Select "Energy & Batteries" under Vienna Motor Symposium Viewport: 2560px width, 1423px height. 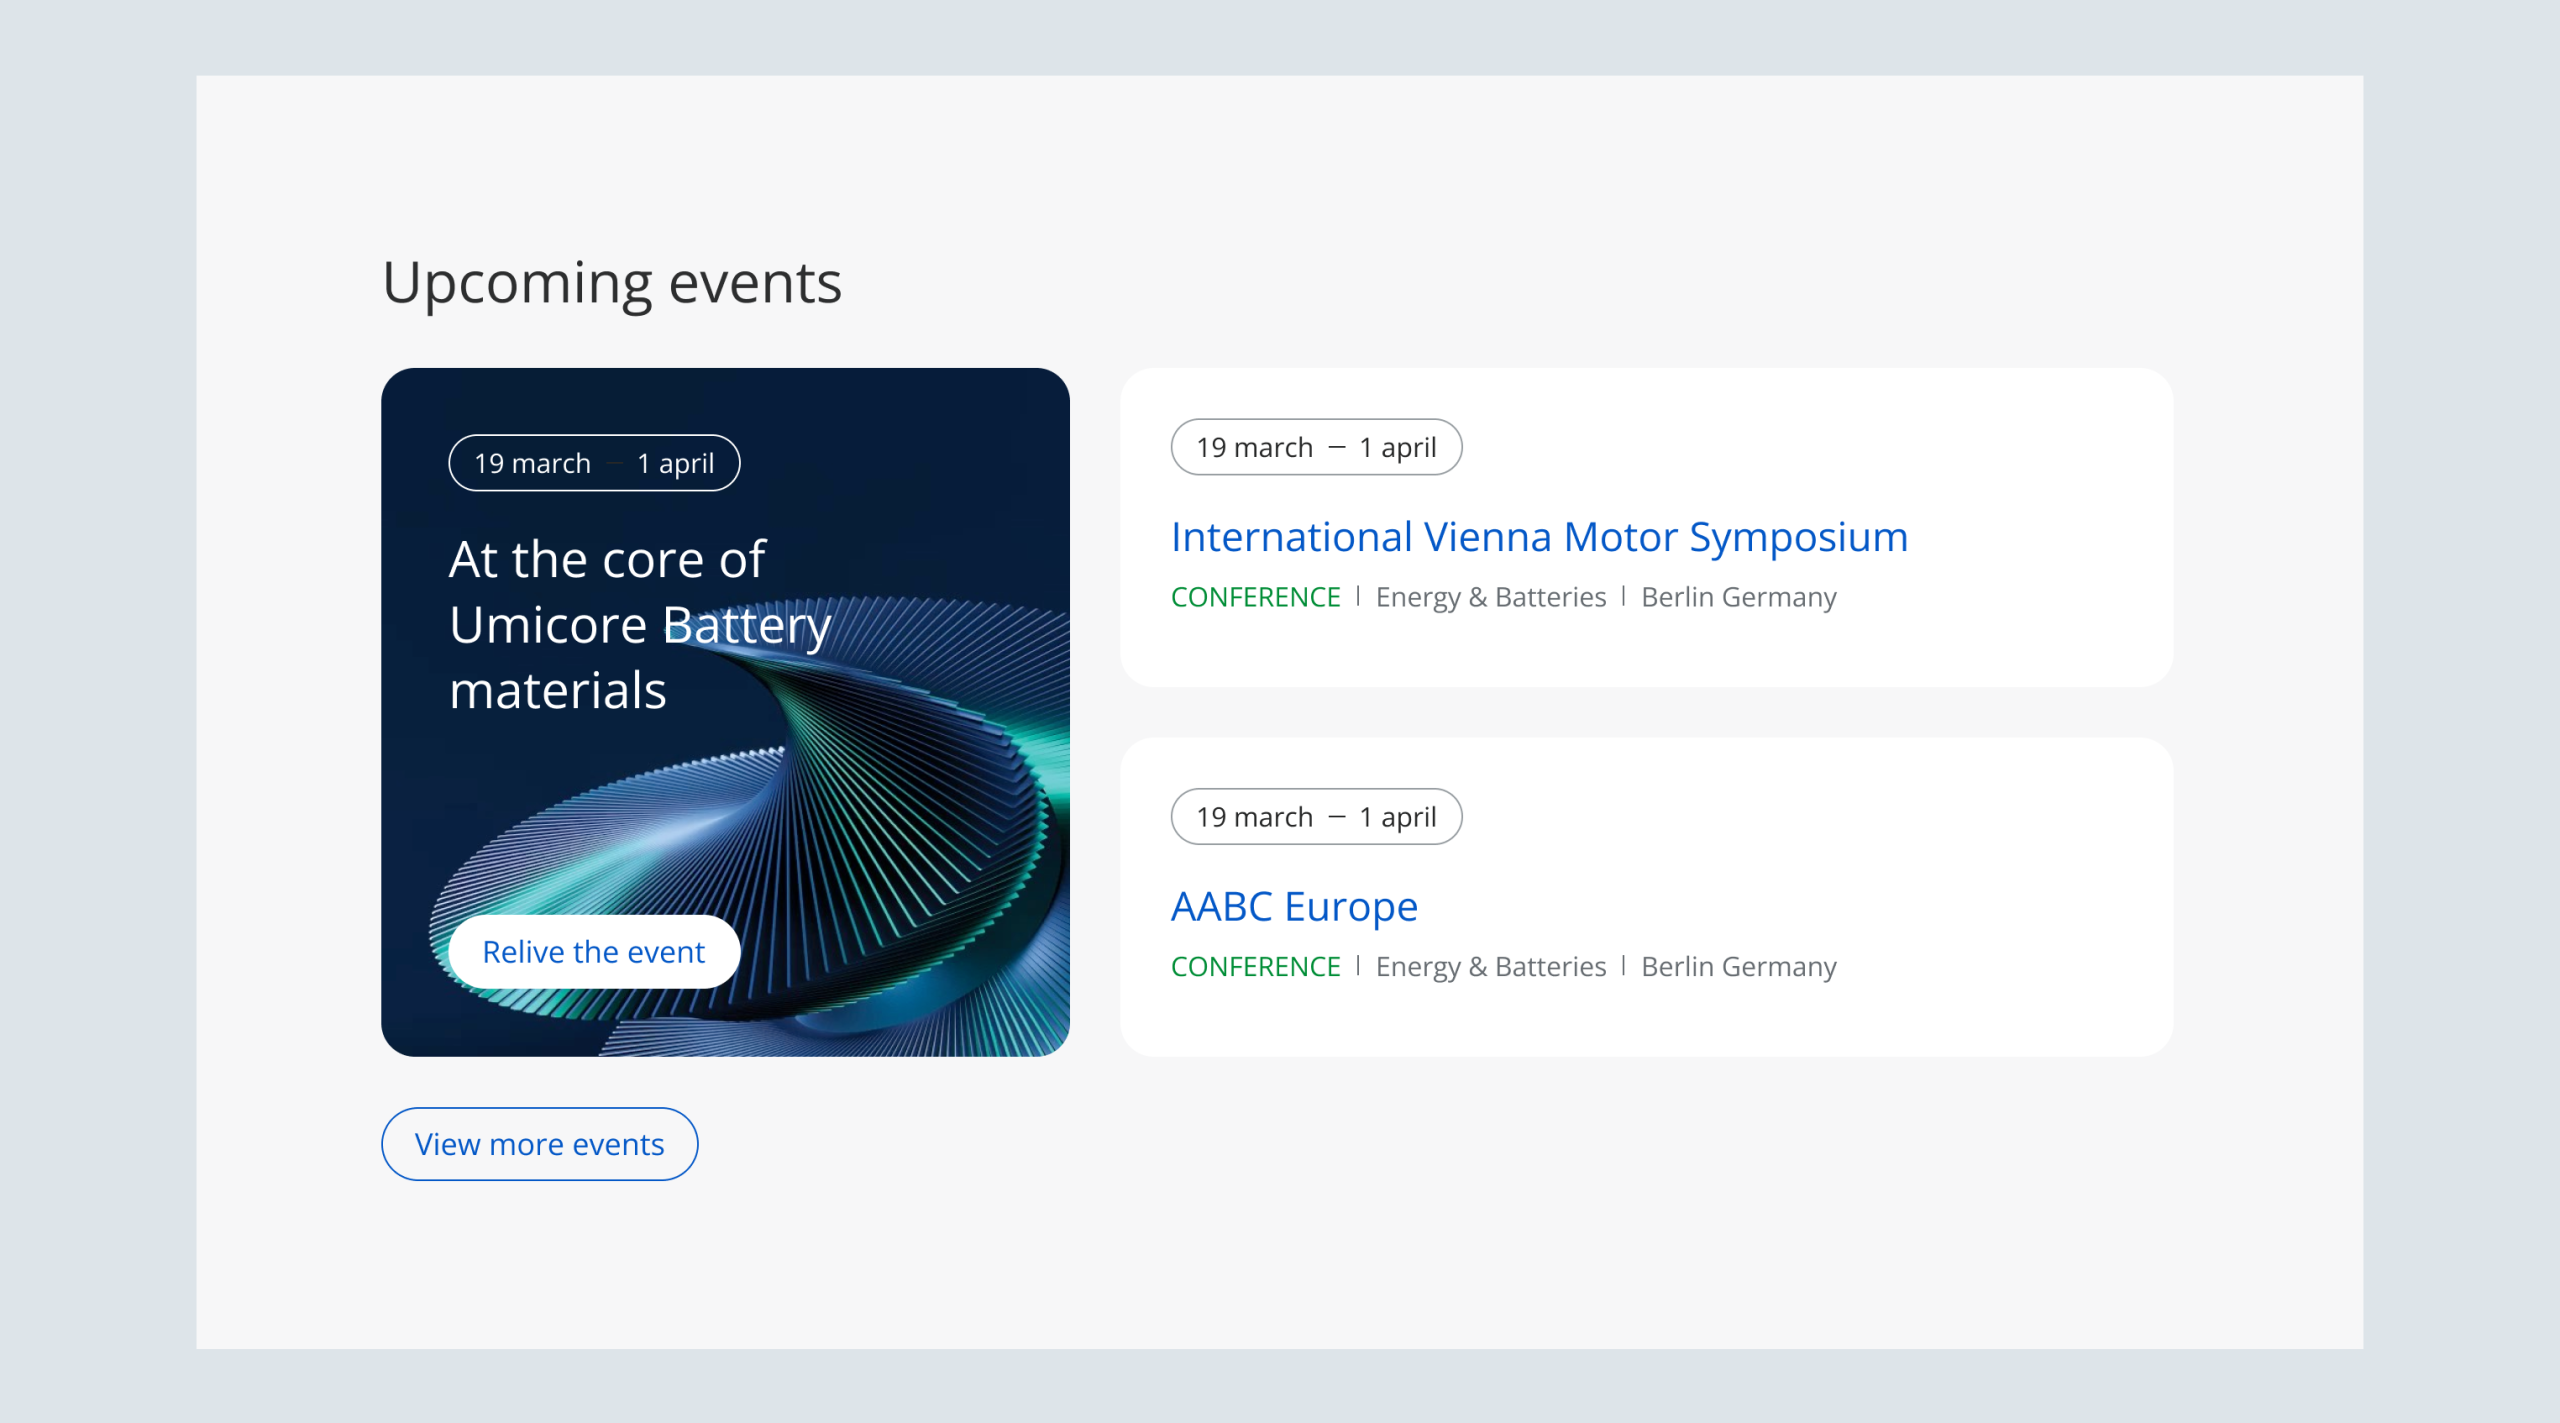coord(1490,597)
